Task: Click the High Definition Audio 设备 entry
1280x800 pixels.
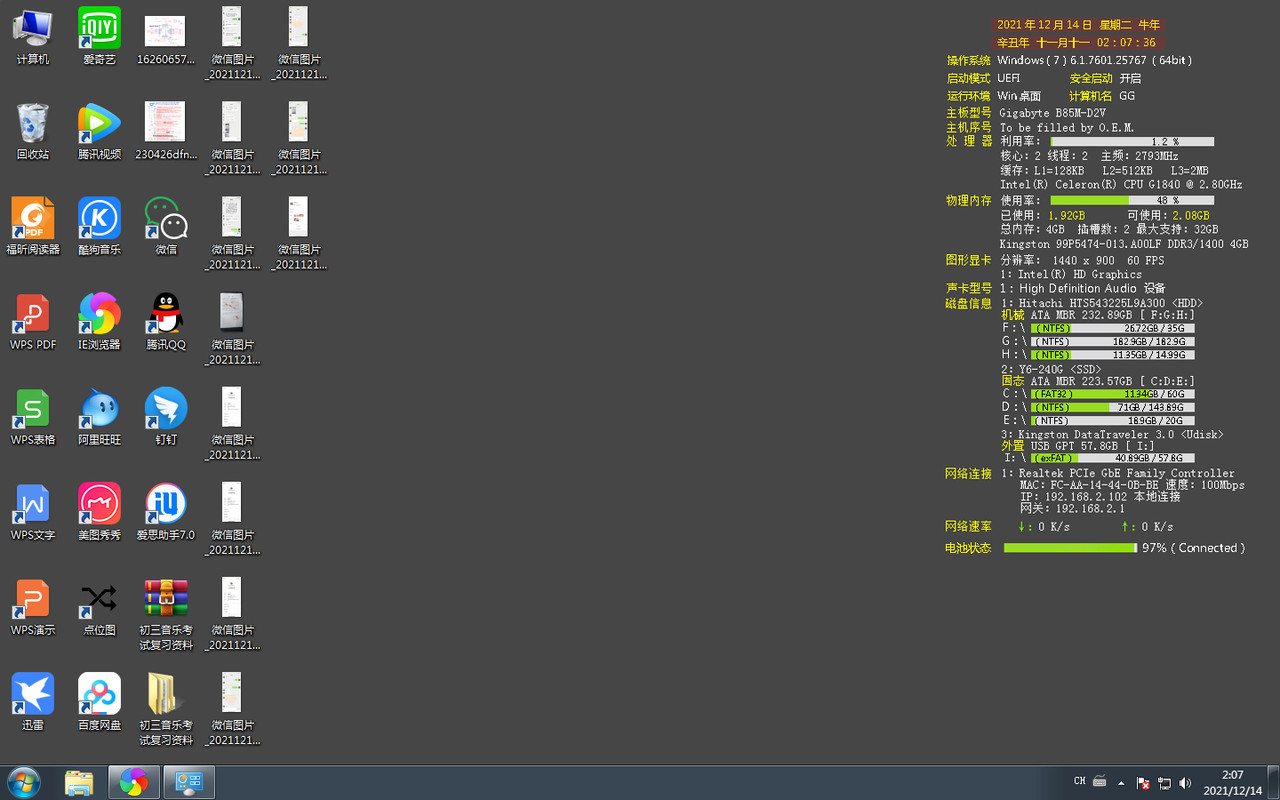Action: (x=1082, y=288)
